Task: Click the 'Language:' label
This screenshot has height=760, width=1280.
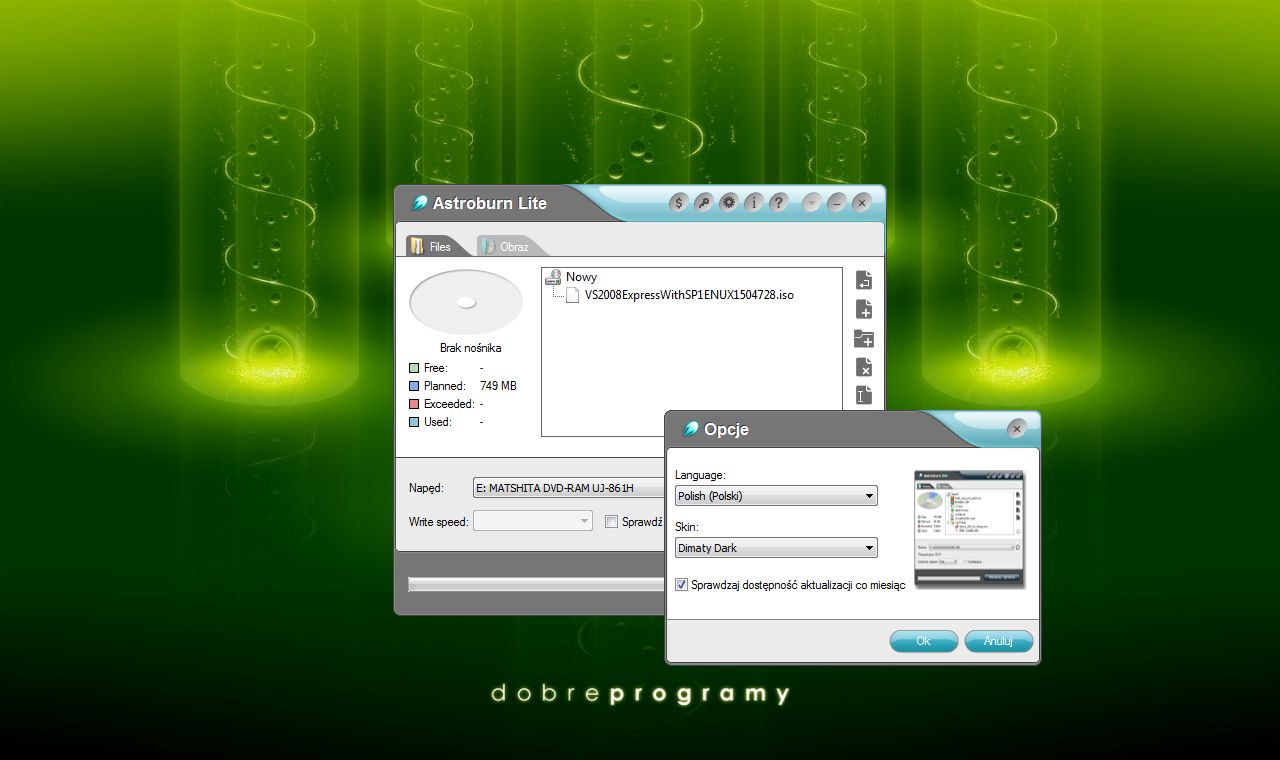Action: click(x=700, y=475)
